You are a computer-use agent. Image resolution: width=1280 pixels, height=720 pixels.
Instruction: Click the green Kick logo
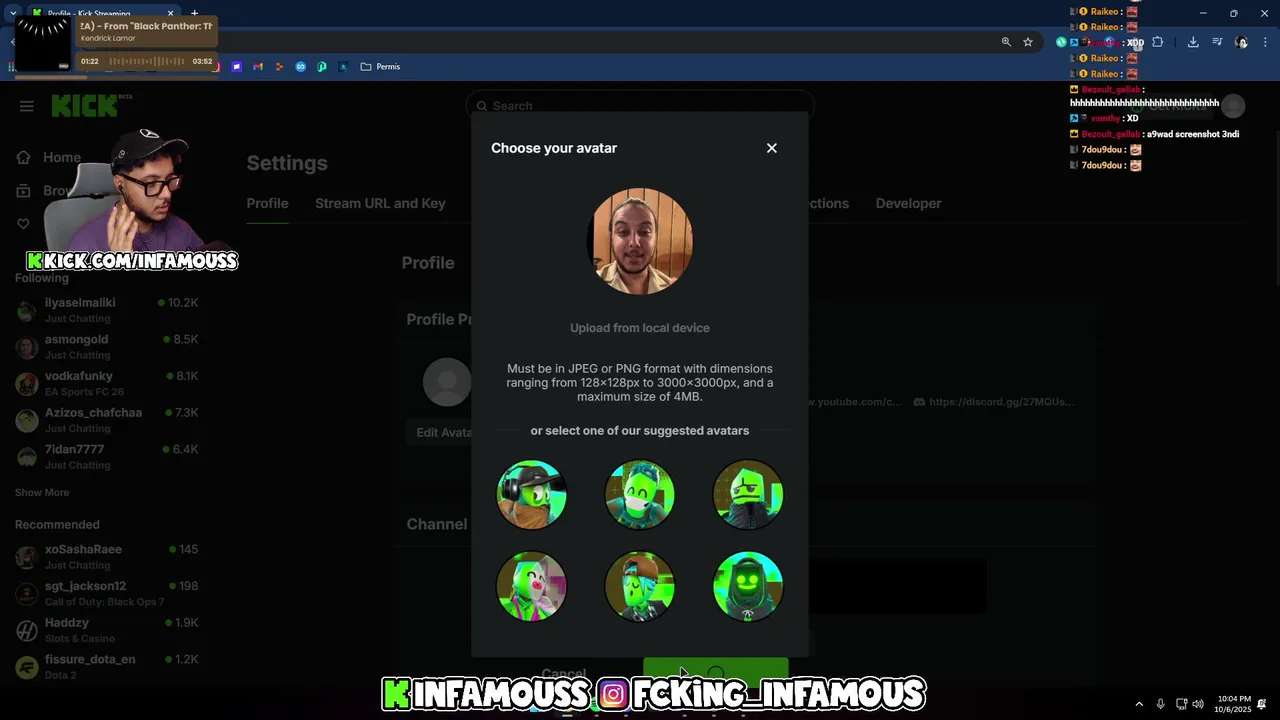86,106
